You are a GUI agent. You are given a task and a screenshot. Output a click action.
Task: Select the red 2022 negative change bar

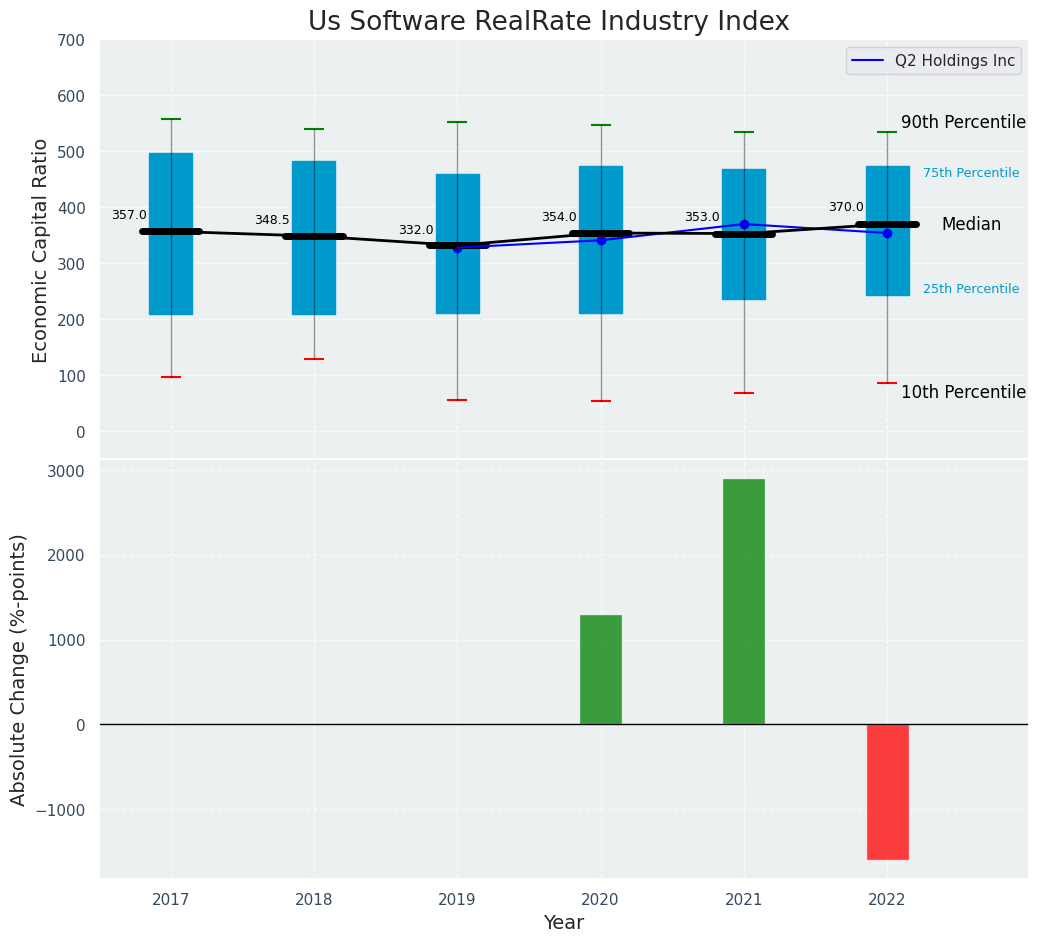pos(887,791)
